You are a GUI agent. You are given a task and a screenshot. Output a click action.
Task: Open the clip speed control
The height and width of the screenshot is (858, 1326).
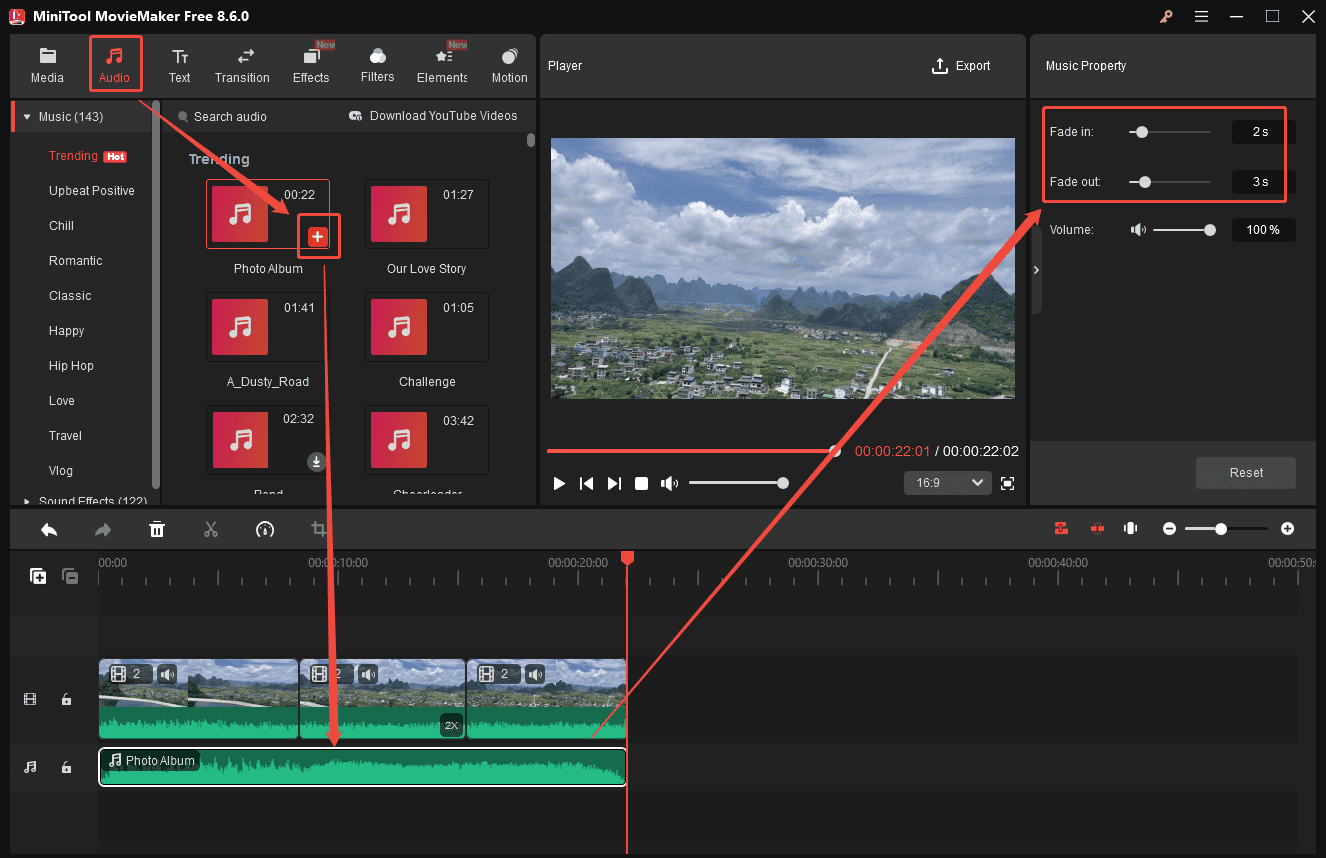[265, 528]
